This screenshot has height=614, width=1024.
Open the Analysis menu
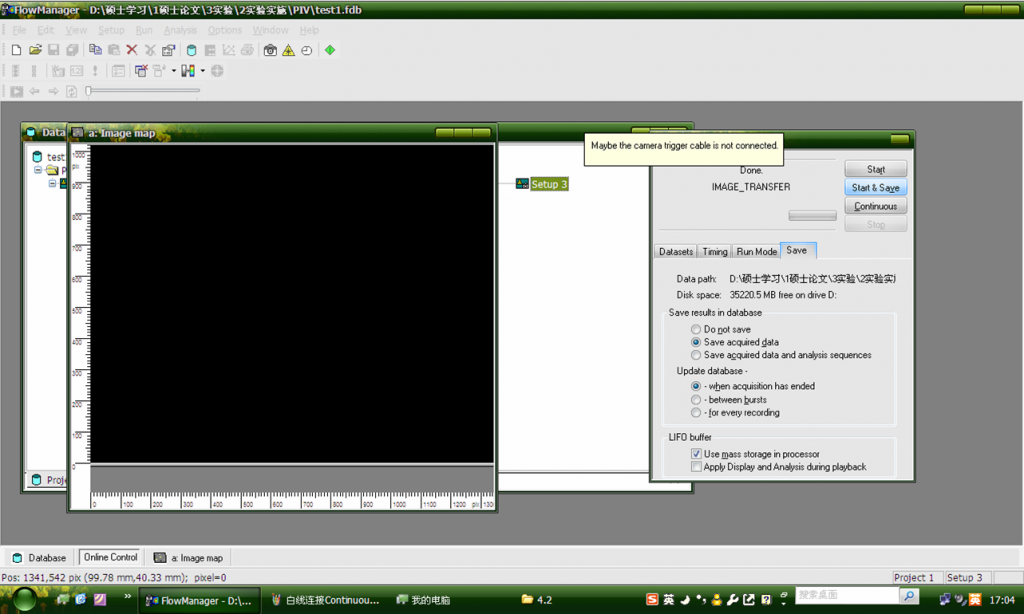tap(180, 30)
